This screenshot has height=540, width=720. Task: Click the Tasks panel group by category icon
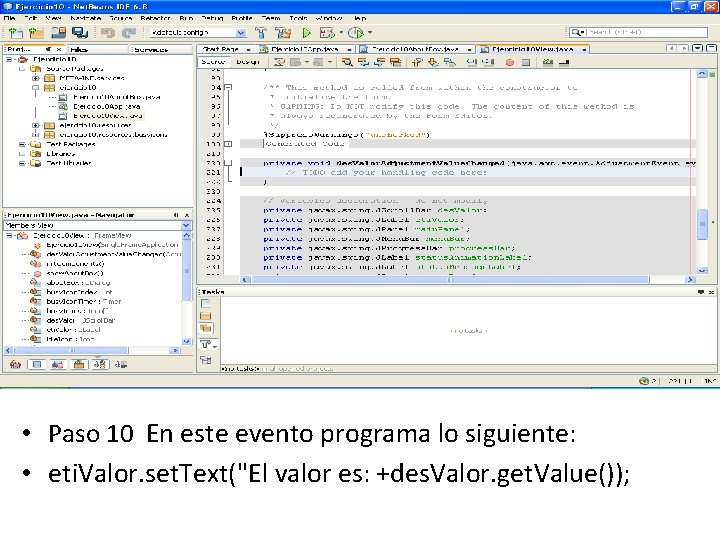(205, 360)
